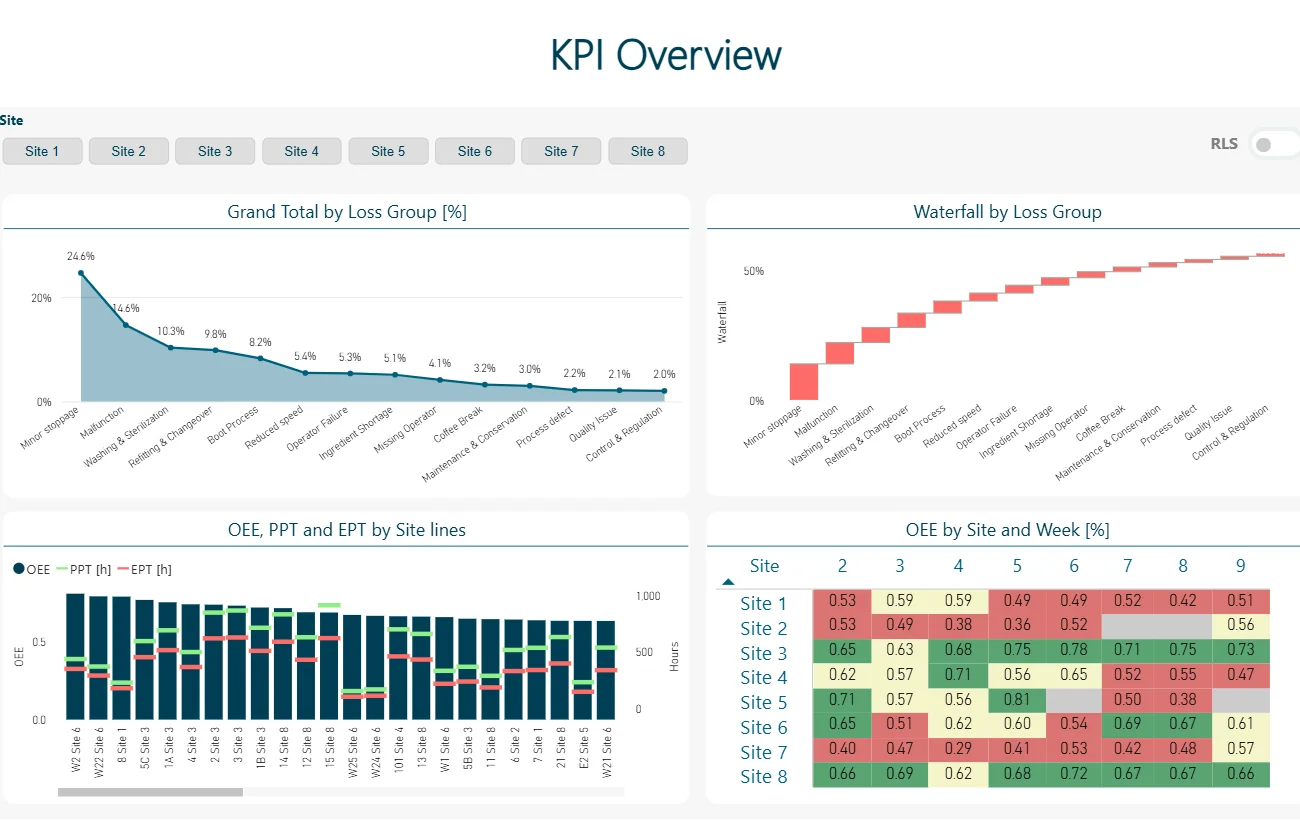Screen dimensions: 1300x835
Task: Click the sort arrow under Site header
Action: [728, 582]
